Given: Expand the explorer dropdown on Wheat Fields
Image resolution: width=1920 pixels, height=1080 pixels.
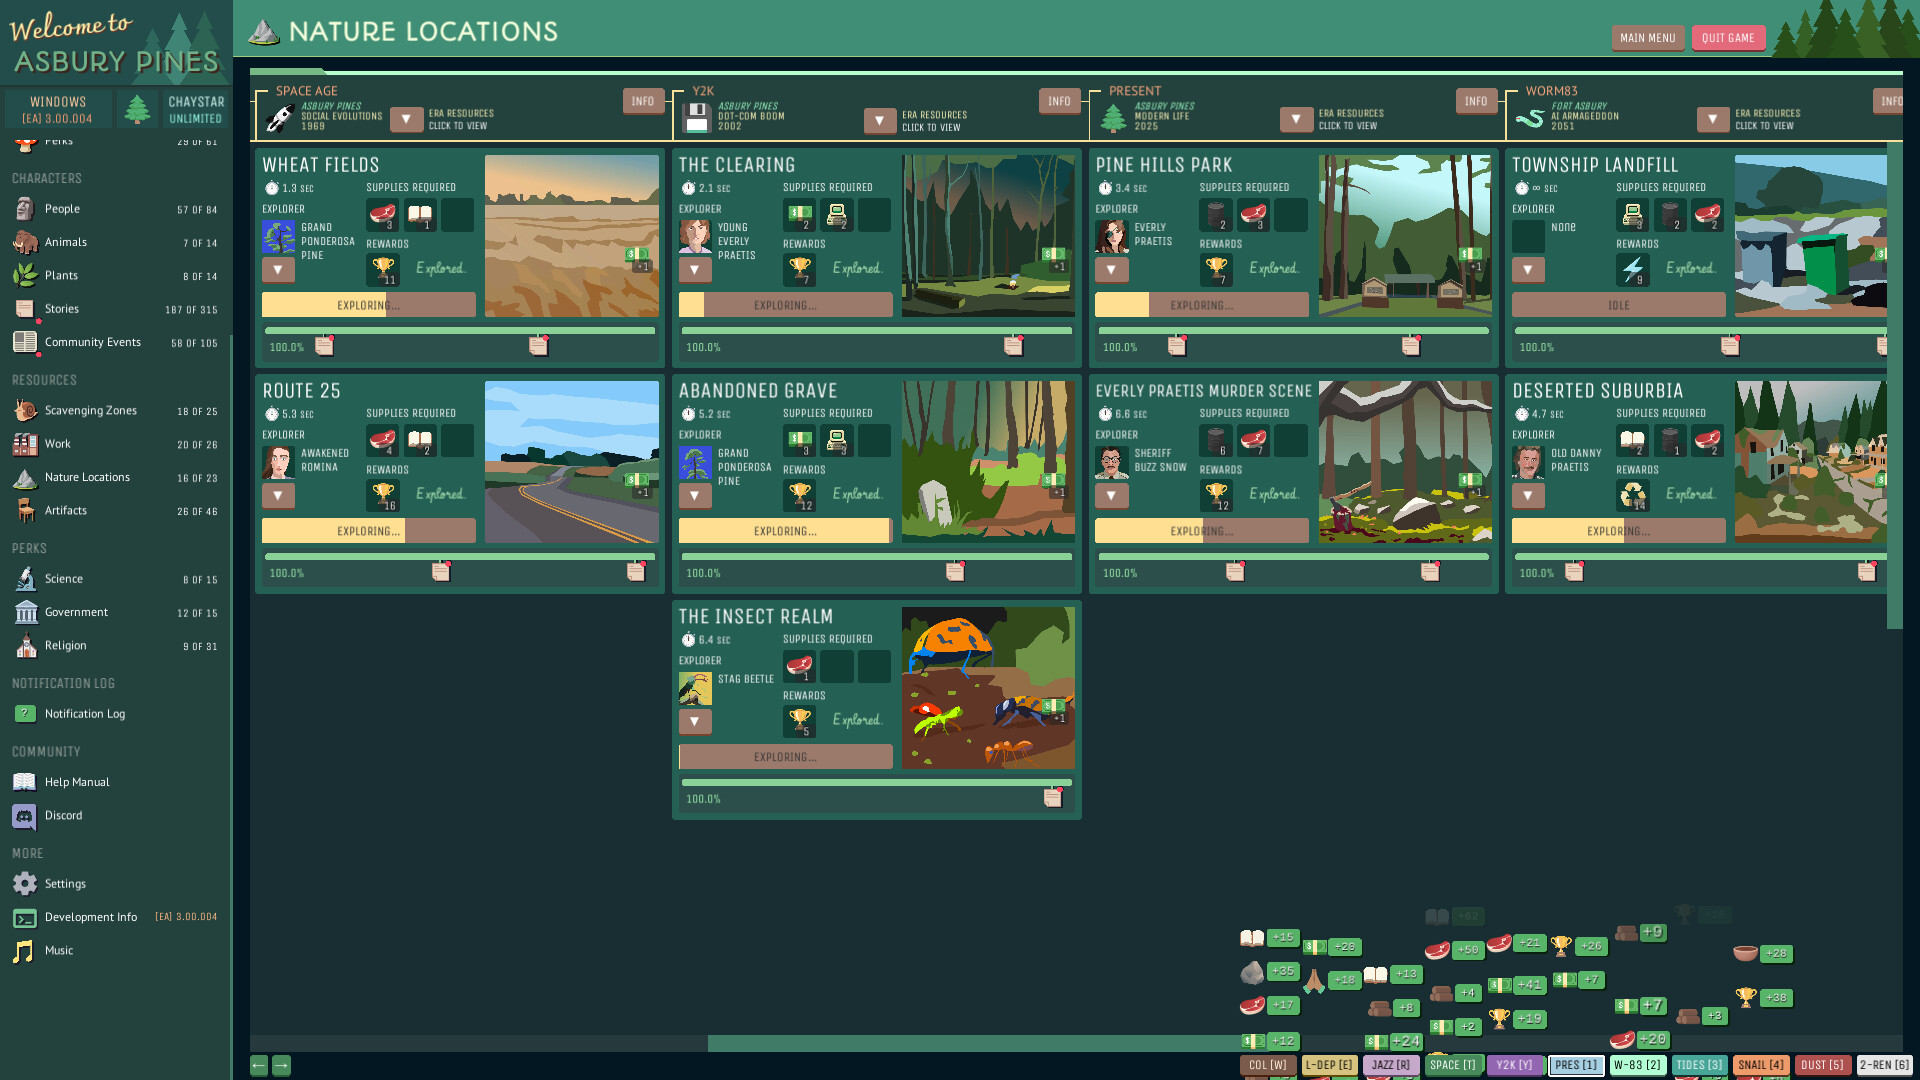Looking at the screenshot, I should point(278,269).
